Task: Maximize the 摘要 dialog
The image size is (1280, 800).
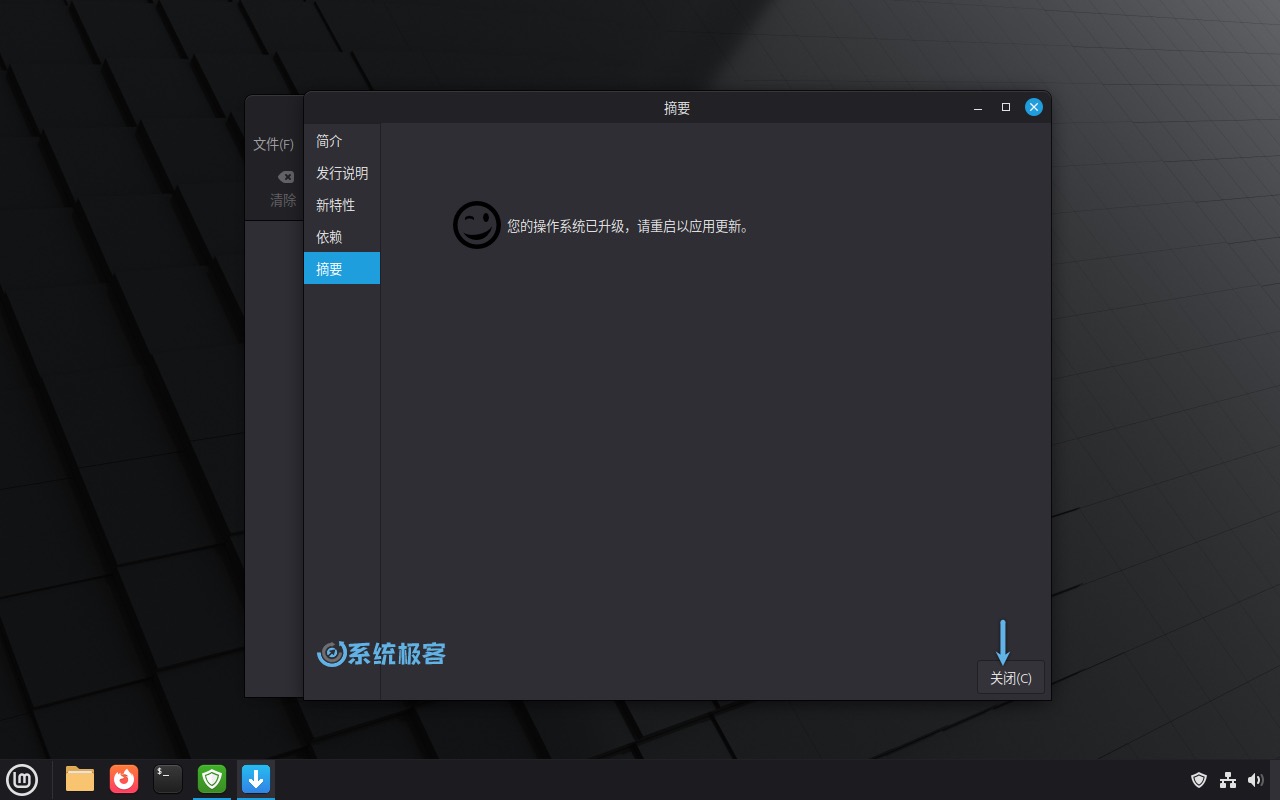Action: [1005, 107]
